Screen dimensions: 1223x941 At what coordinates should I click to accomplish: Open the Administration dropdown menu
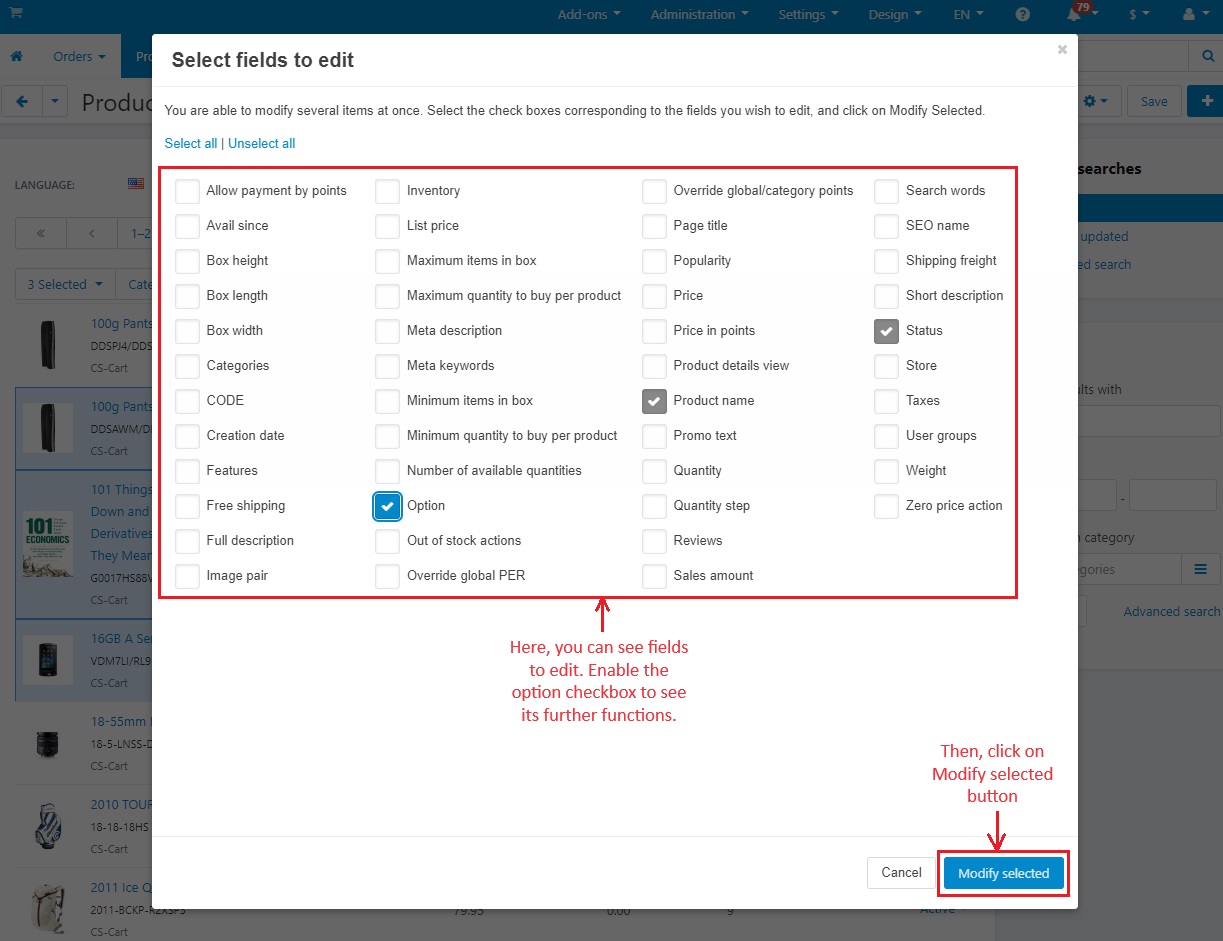coord(700,15)
